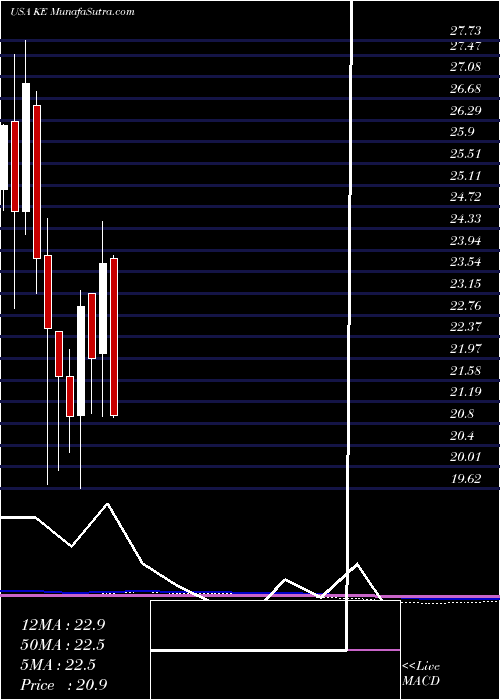Click the Price : 20.9 readout
Viewport: 500px width, 700px height.
click(64, 685)
